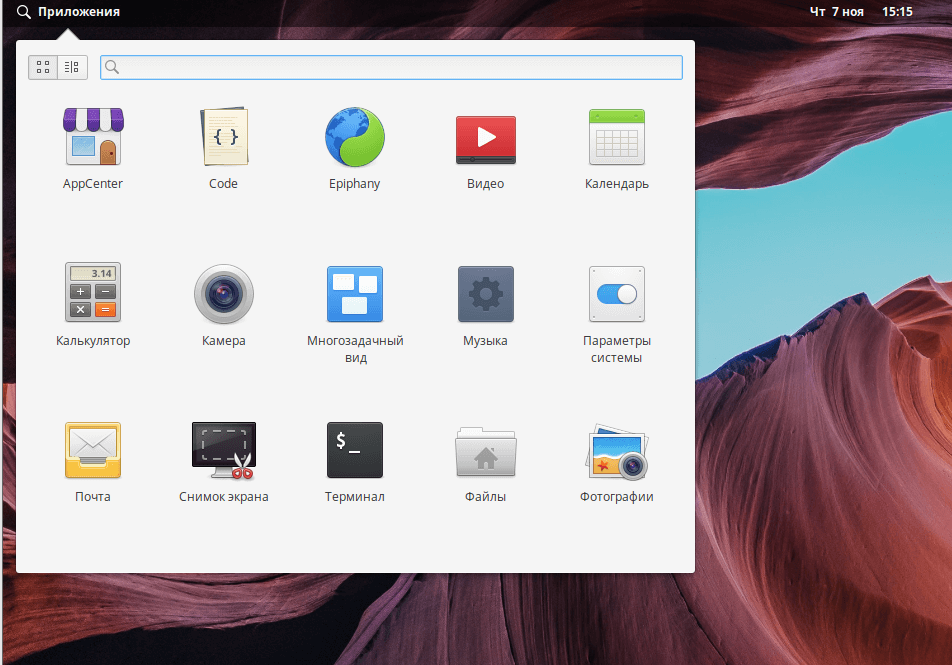
Task: Click the magnifier icon in top panel
Action: coord(24,12)
